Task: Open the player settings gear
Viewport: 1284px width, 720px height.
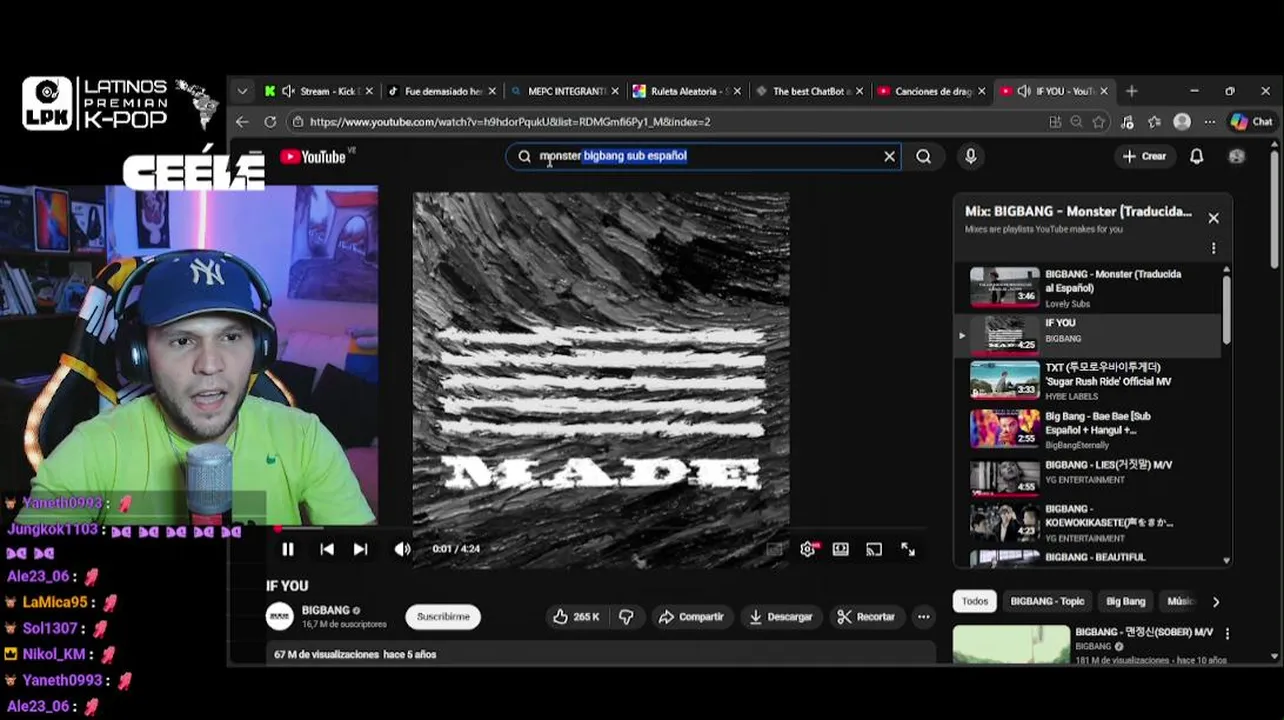Action: click(808, 549)
